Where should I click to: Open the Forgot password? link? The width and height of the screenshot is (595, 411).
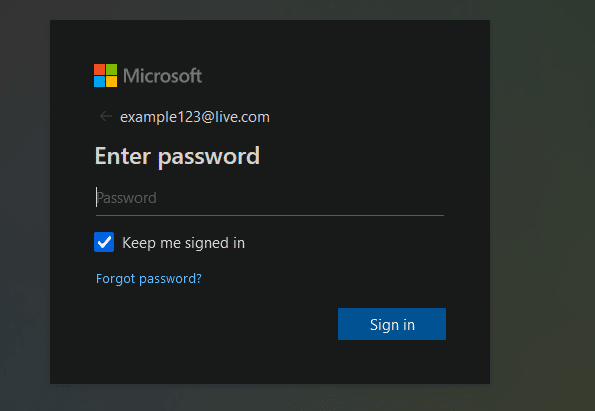point(149,279)
